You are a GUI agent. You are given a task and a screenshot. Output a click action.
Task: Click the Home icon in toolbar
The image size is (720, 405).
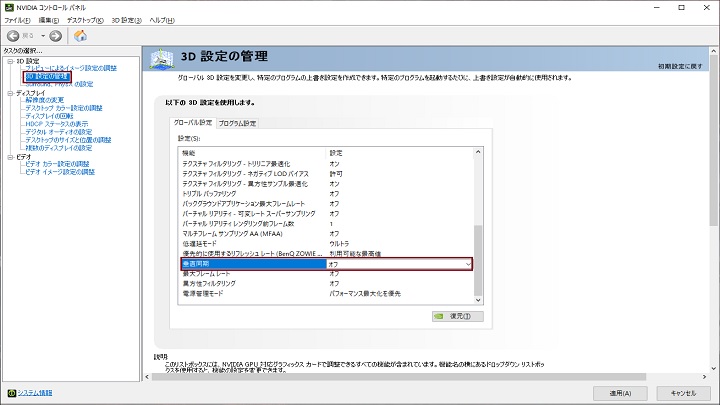click(x=80, y=36)
